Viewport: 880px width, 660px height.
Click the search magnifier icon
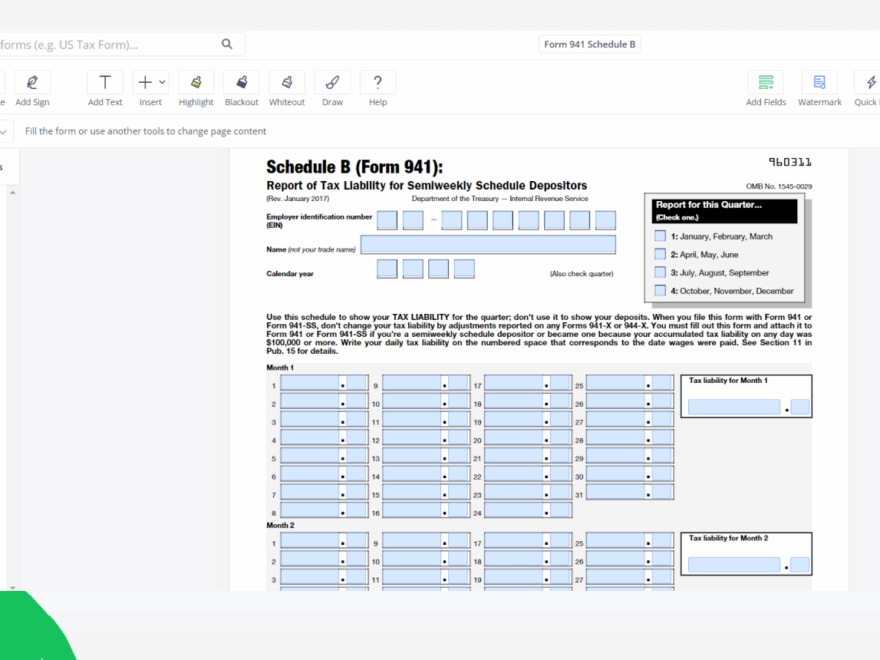227,44
